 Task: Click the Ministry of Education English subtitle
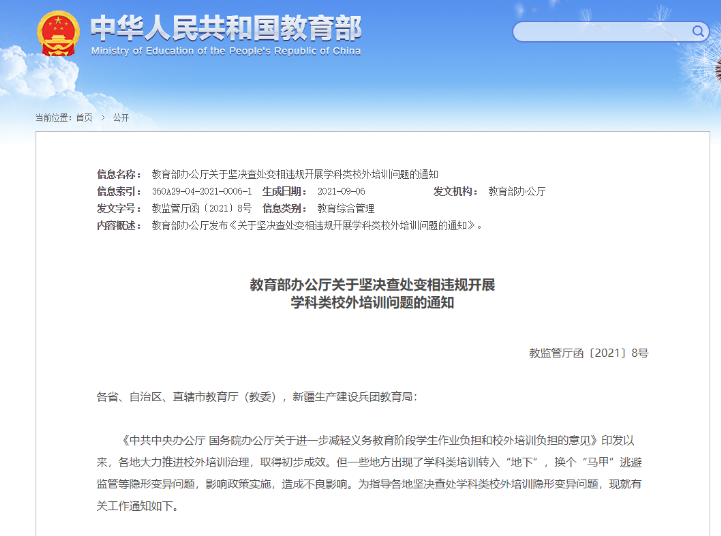[x=226, y=51]
